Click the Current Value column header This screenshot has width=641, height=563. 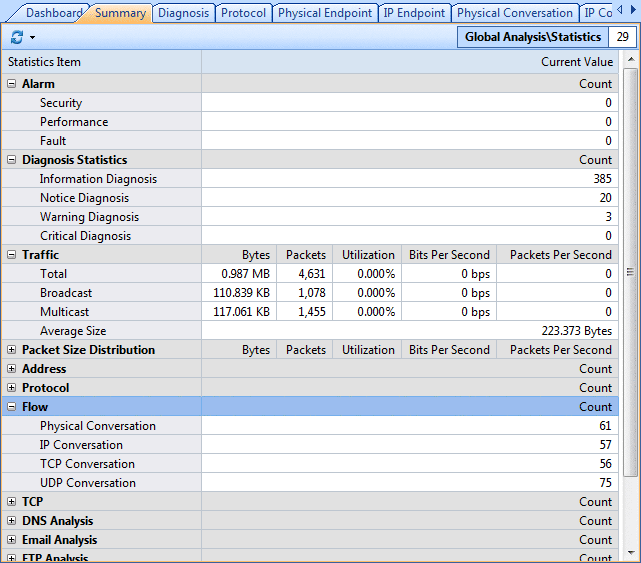(410, 62)
